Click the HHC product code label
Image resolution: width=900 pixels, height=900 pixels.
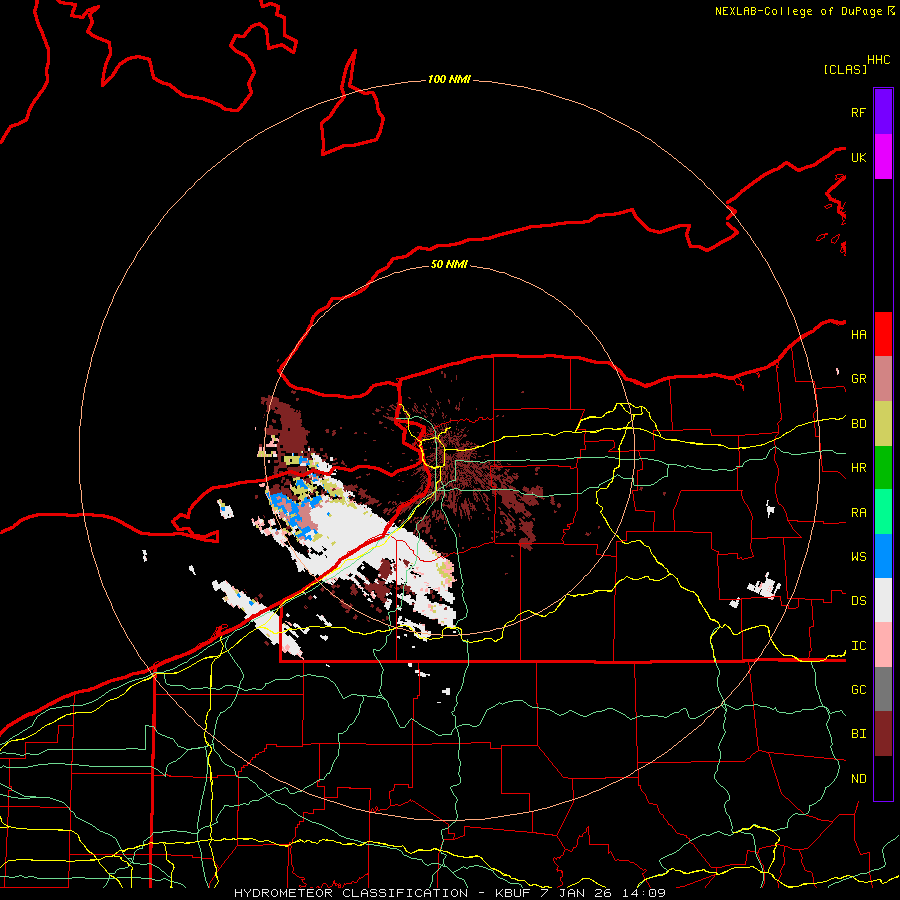pos(878,60)
